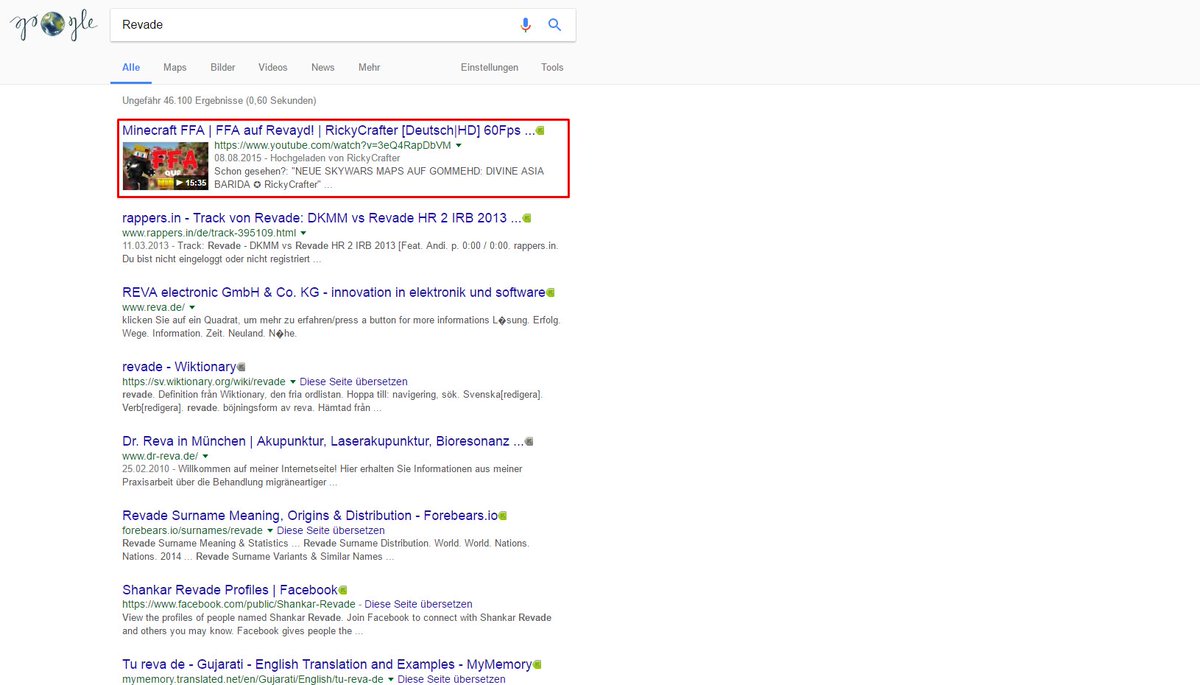The height and width of the screenshot is (685, 1200).
Task: Open the rappers.in Track von Revade result
Action: pos(321,218)
